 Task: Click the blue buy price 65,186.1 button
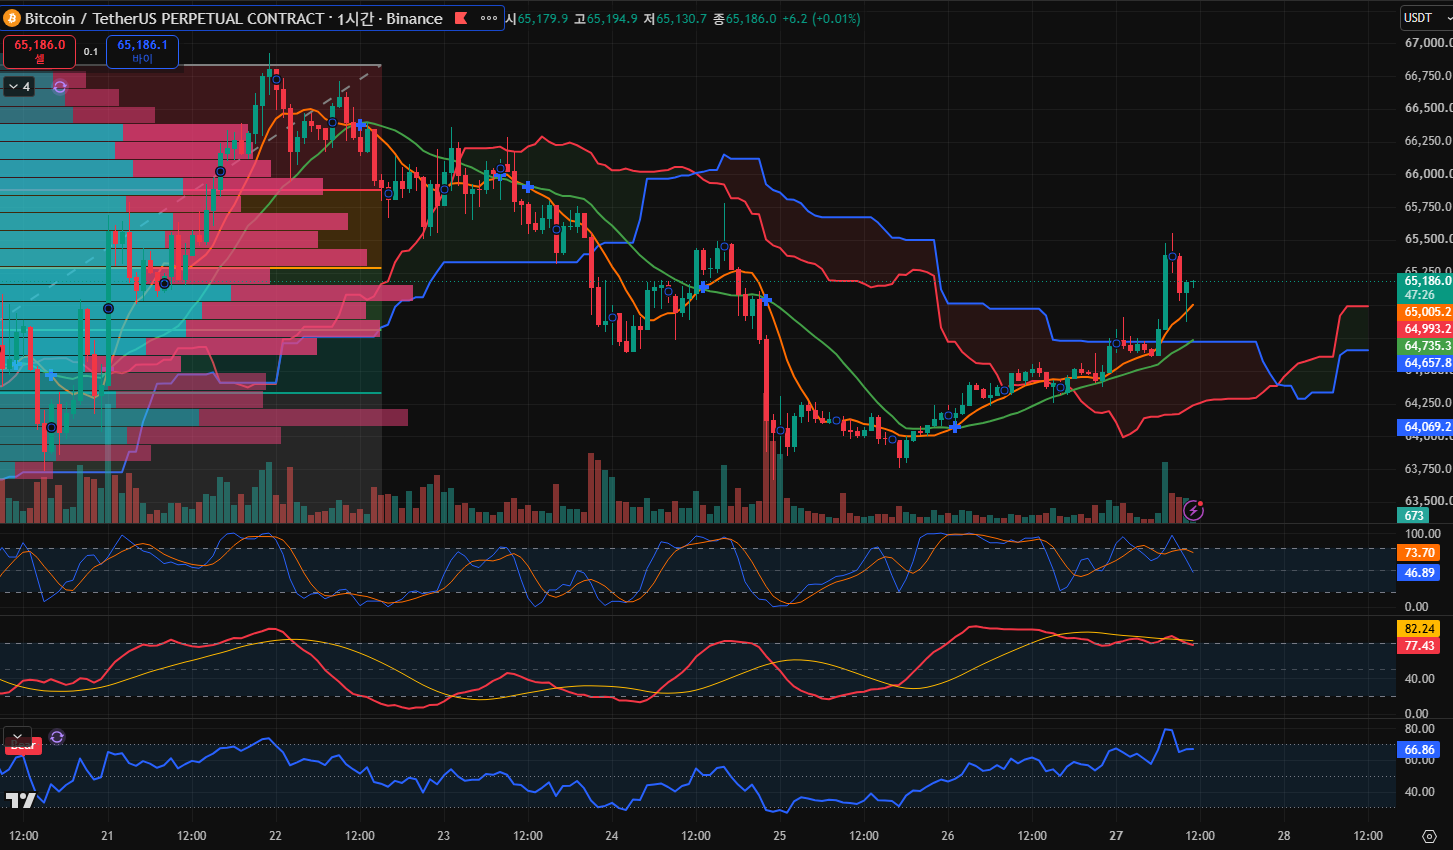click(x=143, y=51)
